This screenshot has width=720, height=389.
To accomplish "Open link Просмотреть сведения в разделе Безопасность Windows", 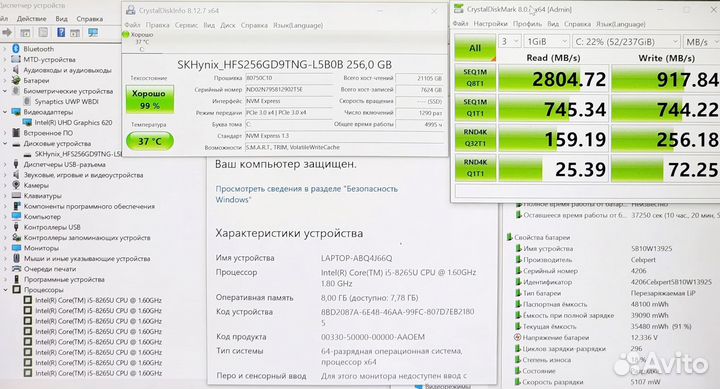I will (306, 194).
